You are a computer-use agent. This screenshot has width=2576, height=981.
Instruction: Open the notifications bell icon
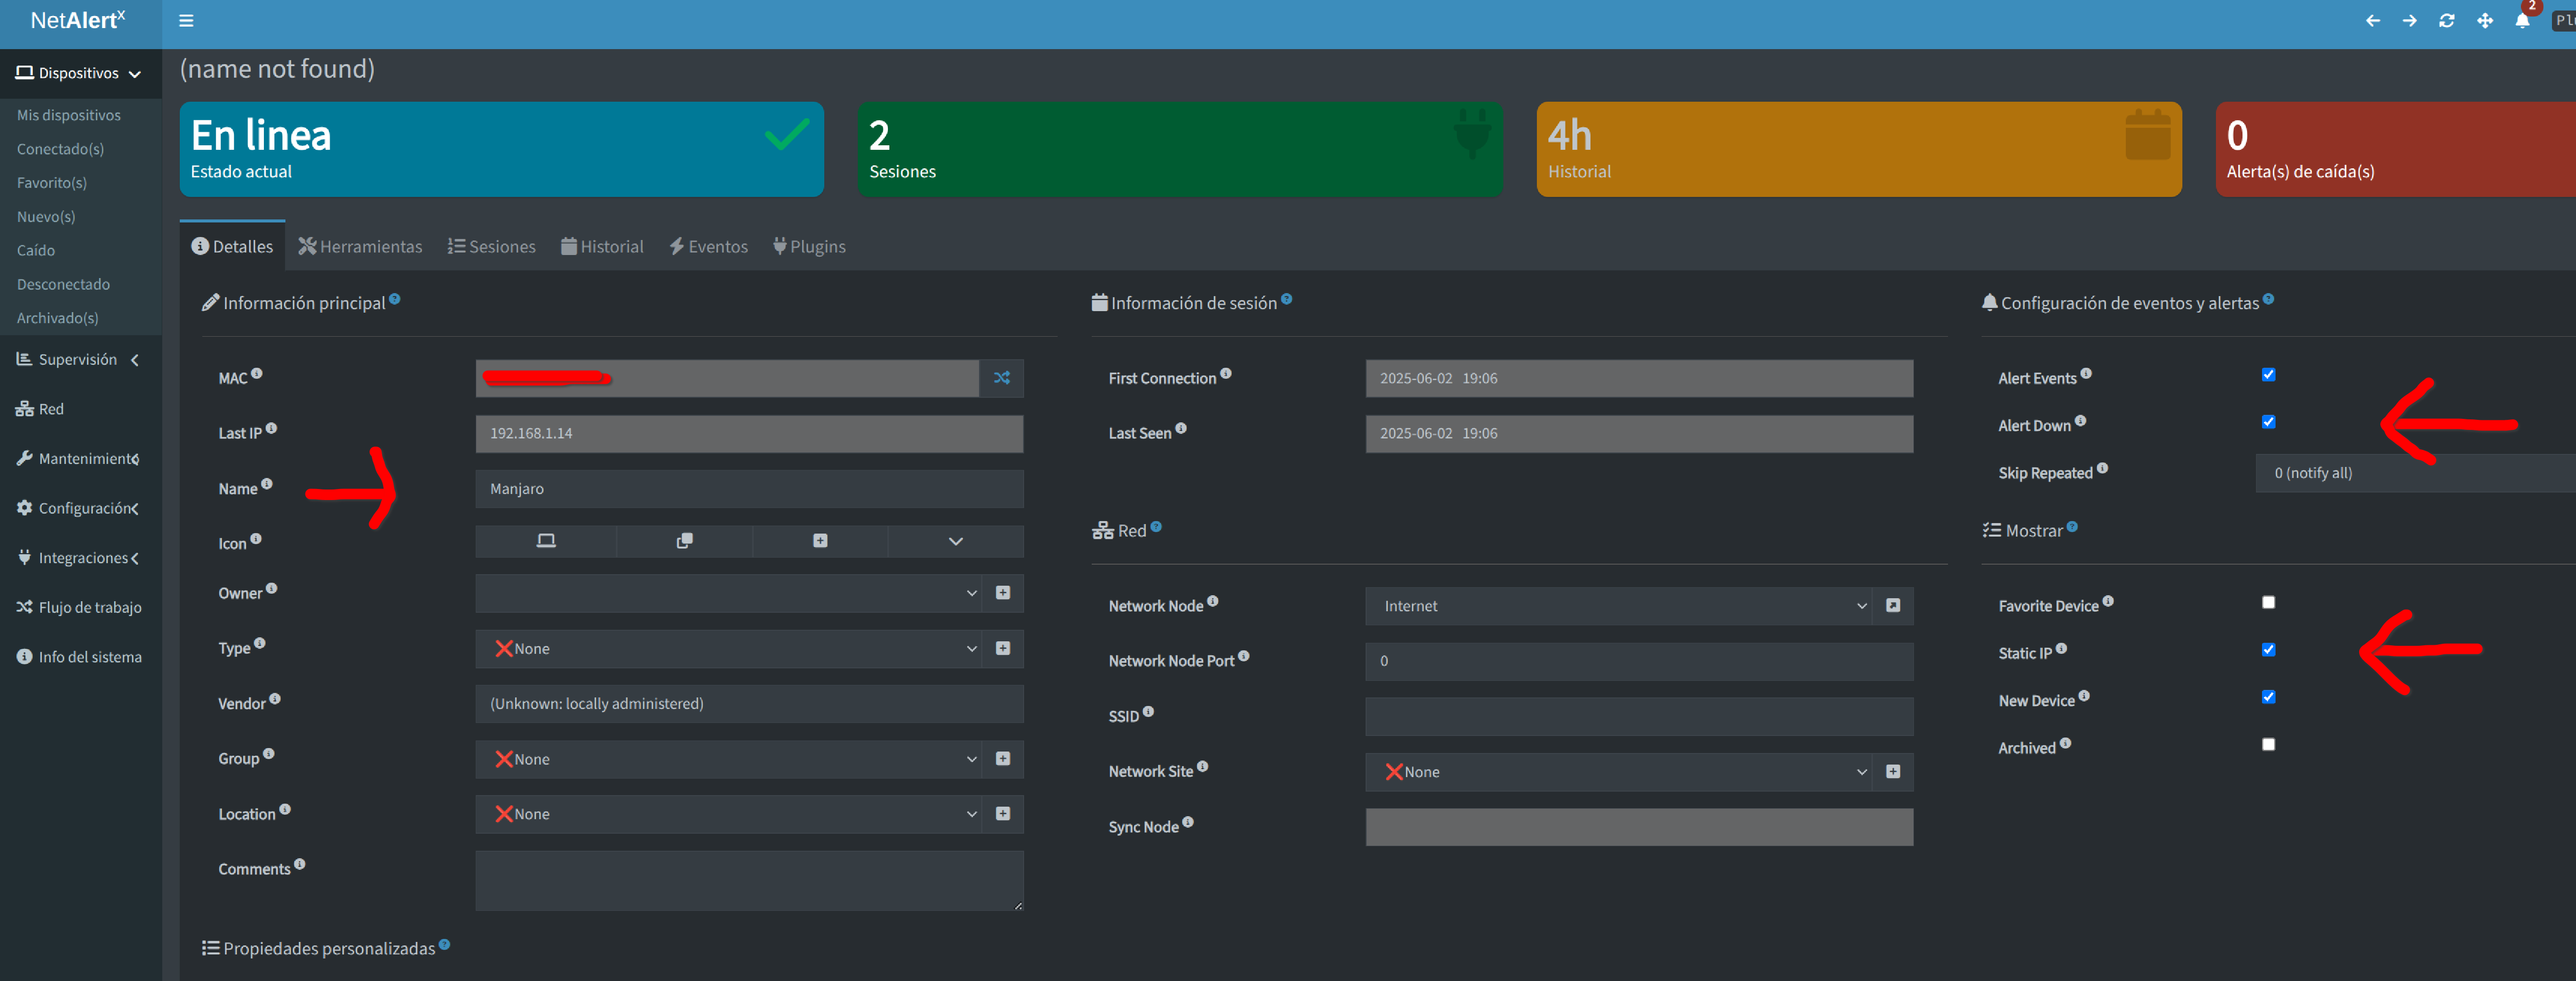click(2522, 20)
